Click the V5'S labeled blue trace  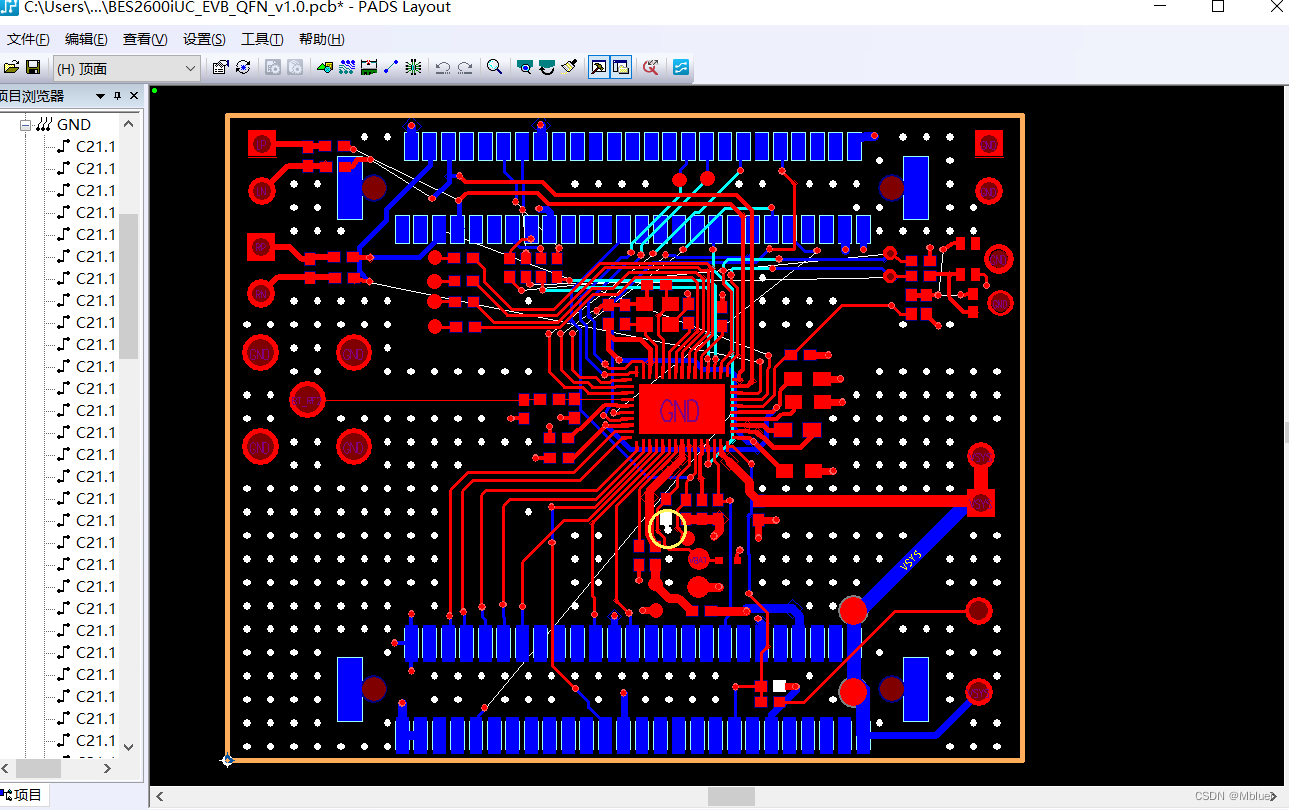[x=909, y=562]
